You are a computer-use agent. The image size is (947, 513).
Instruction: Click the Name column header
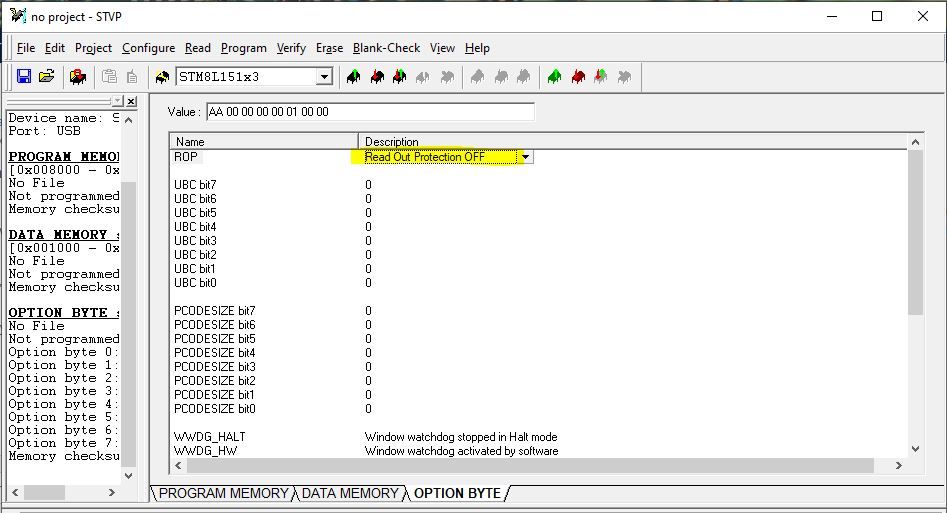(264, 141)
